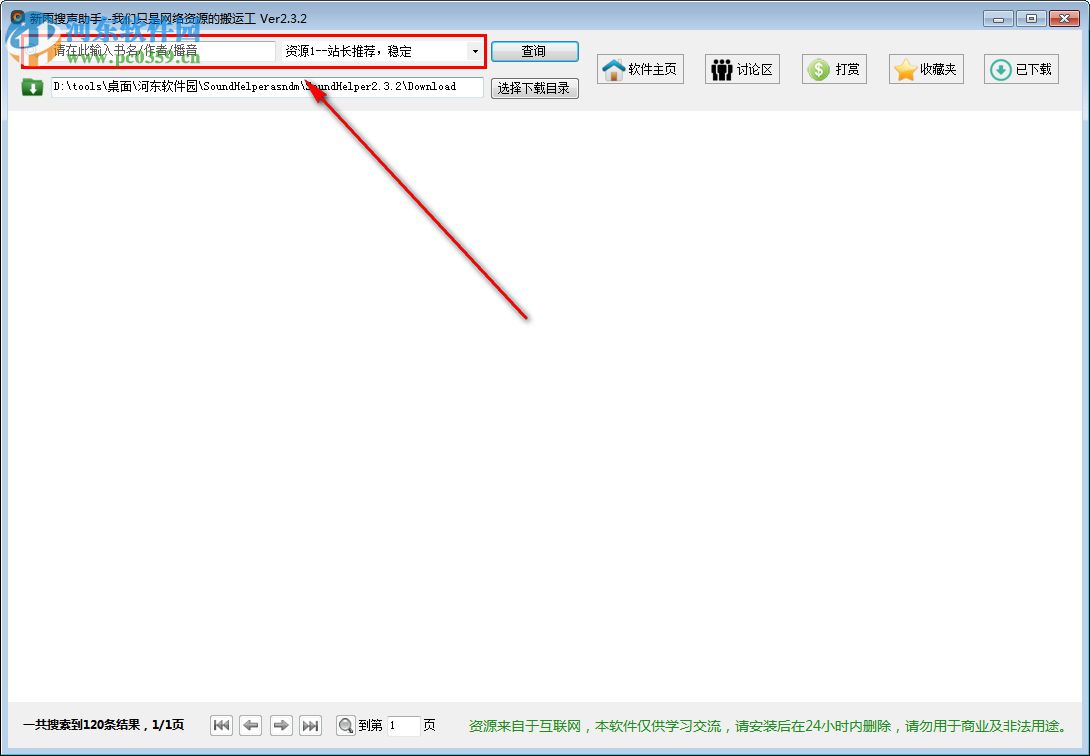
Task: Go to next page arrow icon
Action: (281, 725)
